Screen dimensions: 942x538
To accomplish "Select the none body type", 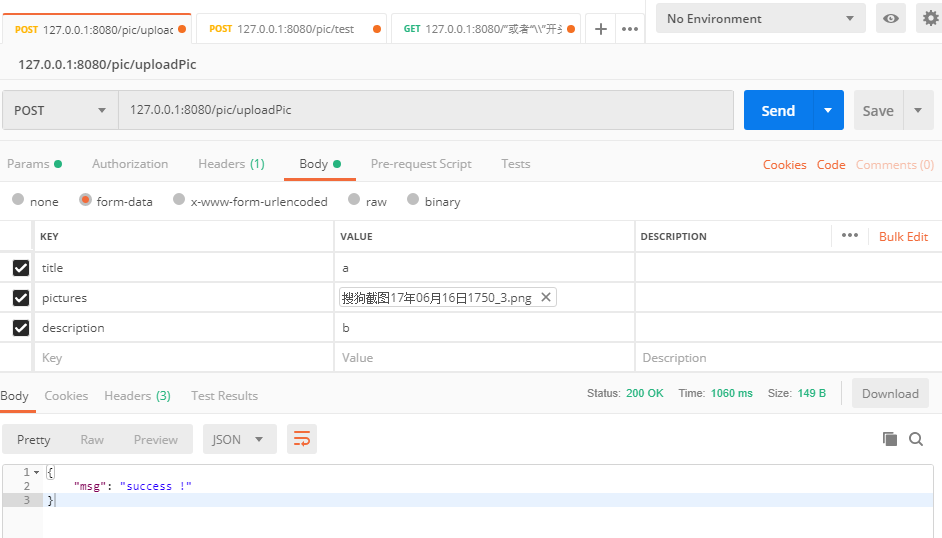I will (18, 199).
